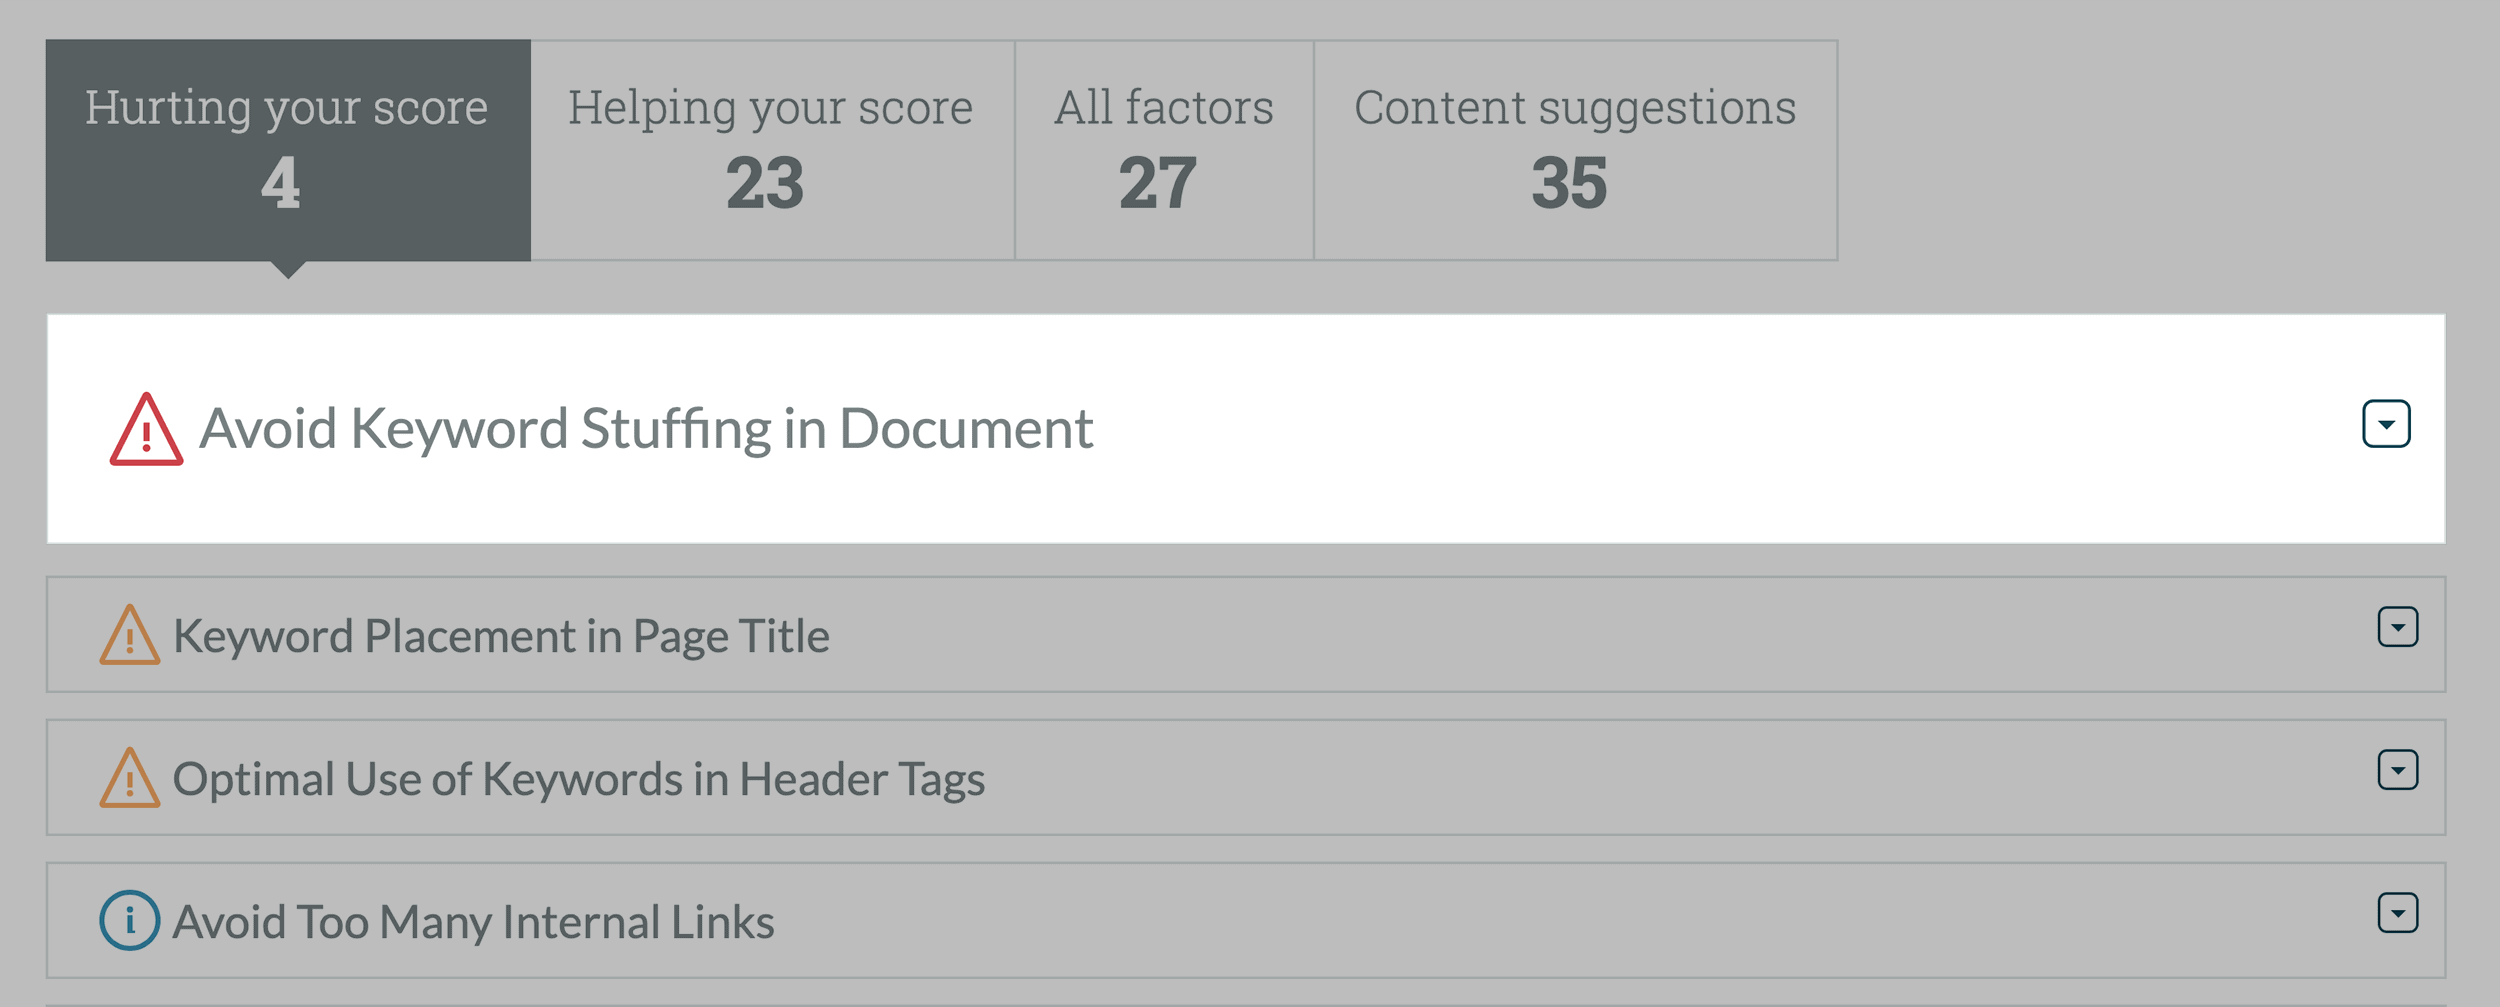
Task: Click blue info icon beside Avoid Too Many Internal Links
Action: (130, 920)
